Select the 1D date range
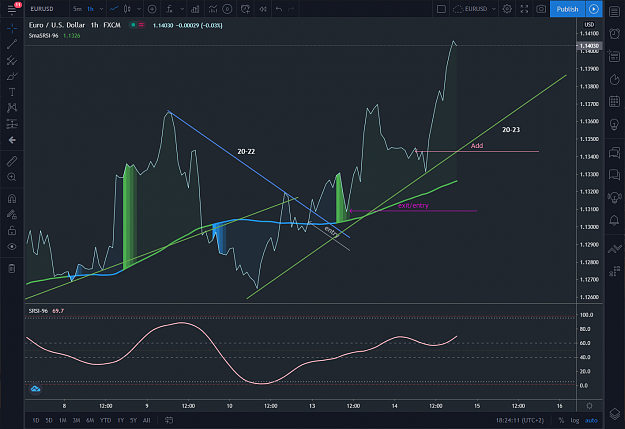 pyautogui.click(x=36, y=420)
